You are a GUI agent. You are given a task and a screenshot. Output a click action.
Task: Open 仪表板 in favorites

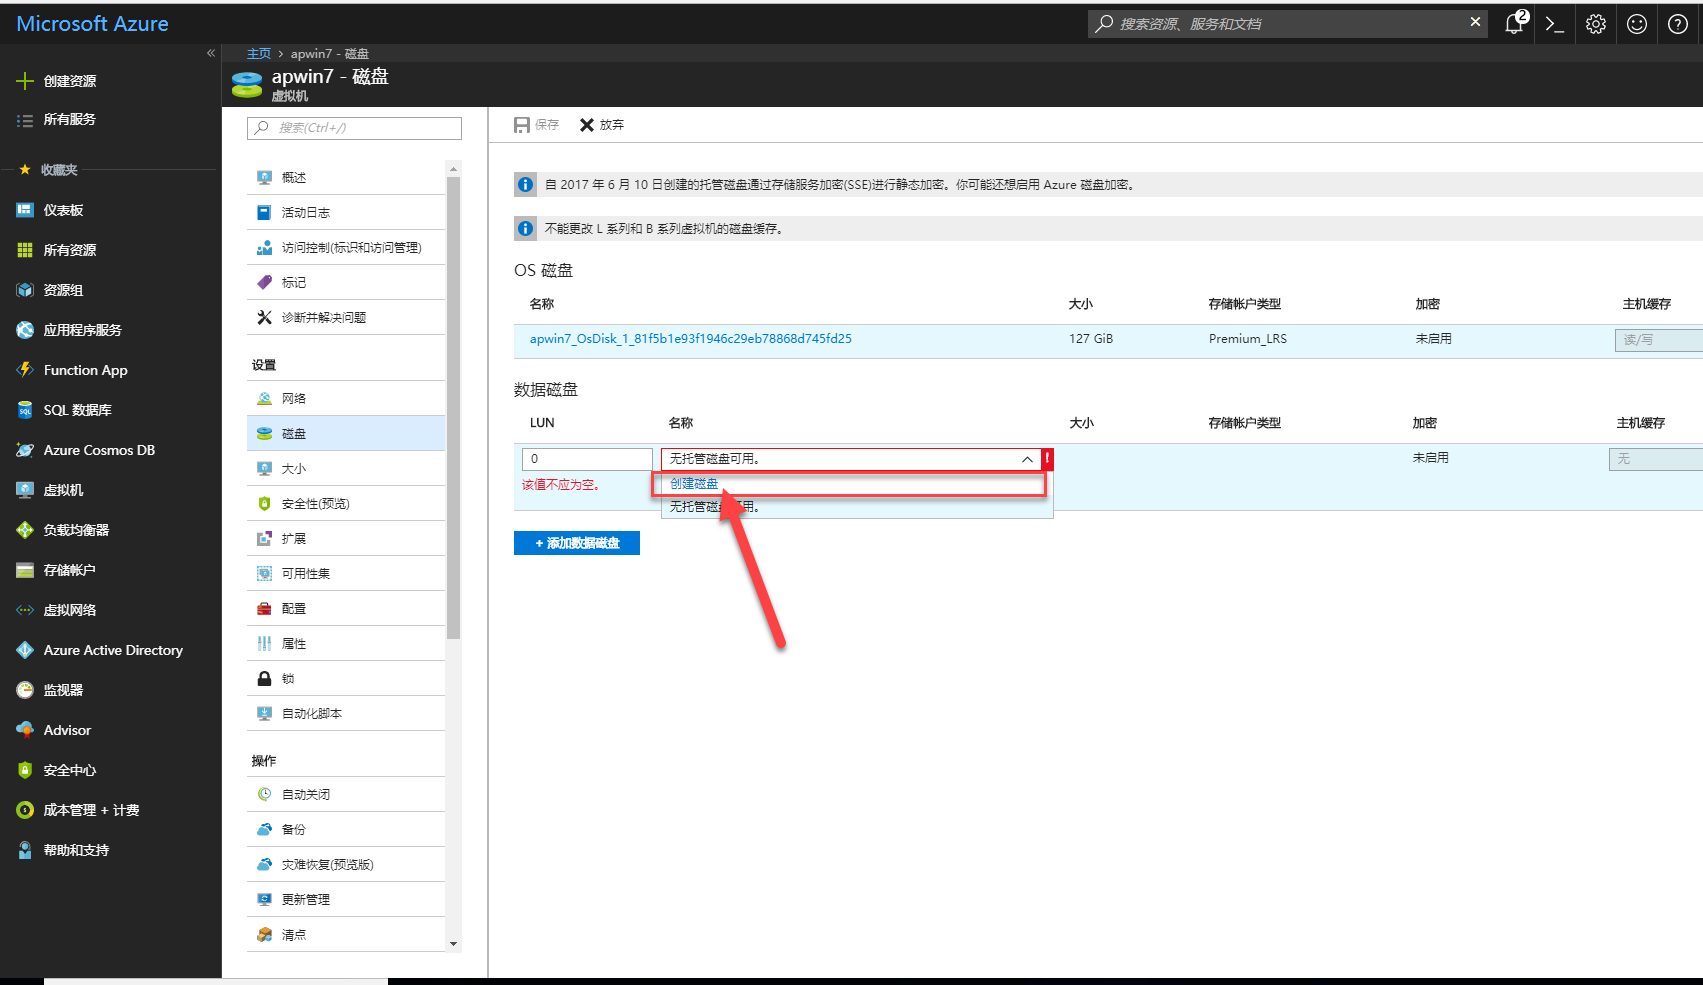coord(63,210)
